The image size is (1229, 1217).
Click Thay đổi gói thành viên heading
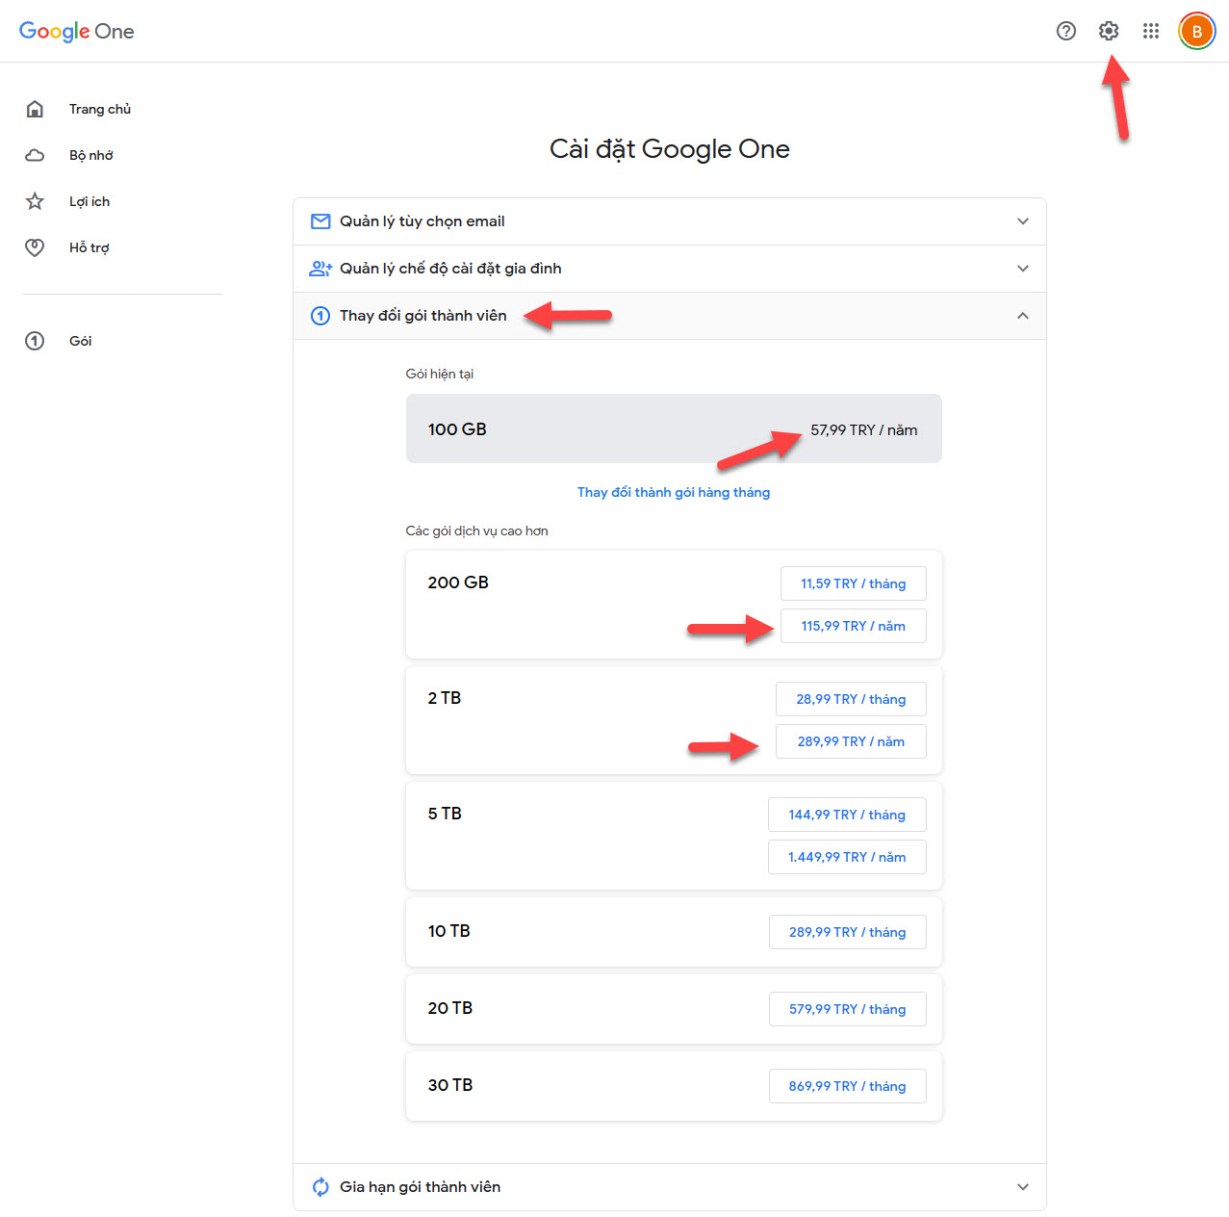click(423, 316)
